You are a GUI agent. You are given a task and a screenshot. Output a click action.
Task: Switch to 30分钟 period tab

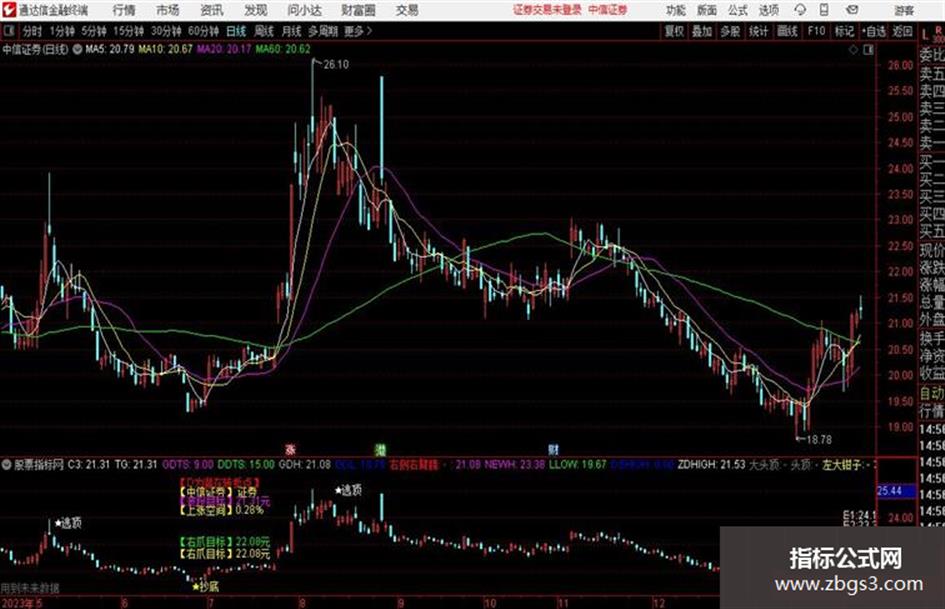point(166,31)
